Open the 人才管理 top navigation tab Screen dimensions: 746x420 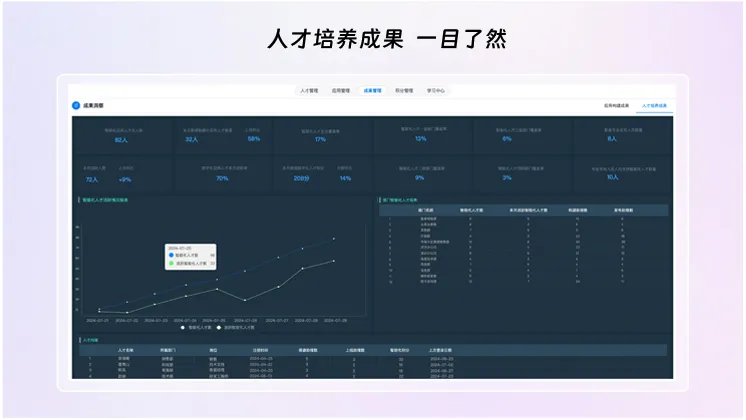pos(309,90)
